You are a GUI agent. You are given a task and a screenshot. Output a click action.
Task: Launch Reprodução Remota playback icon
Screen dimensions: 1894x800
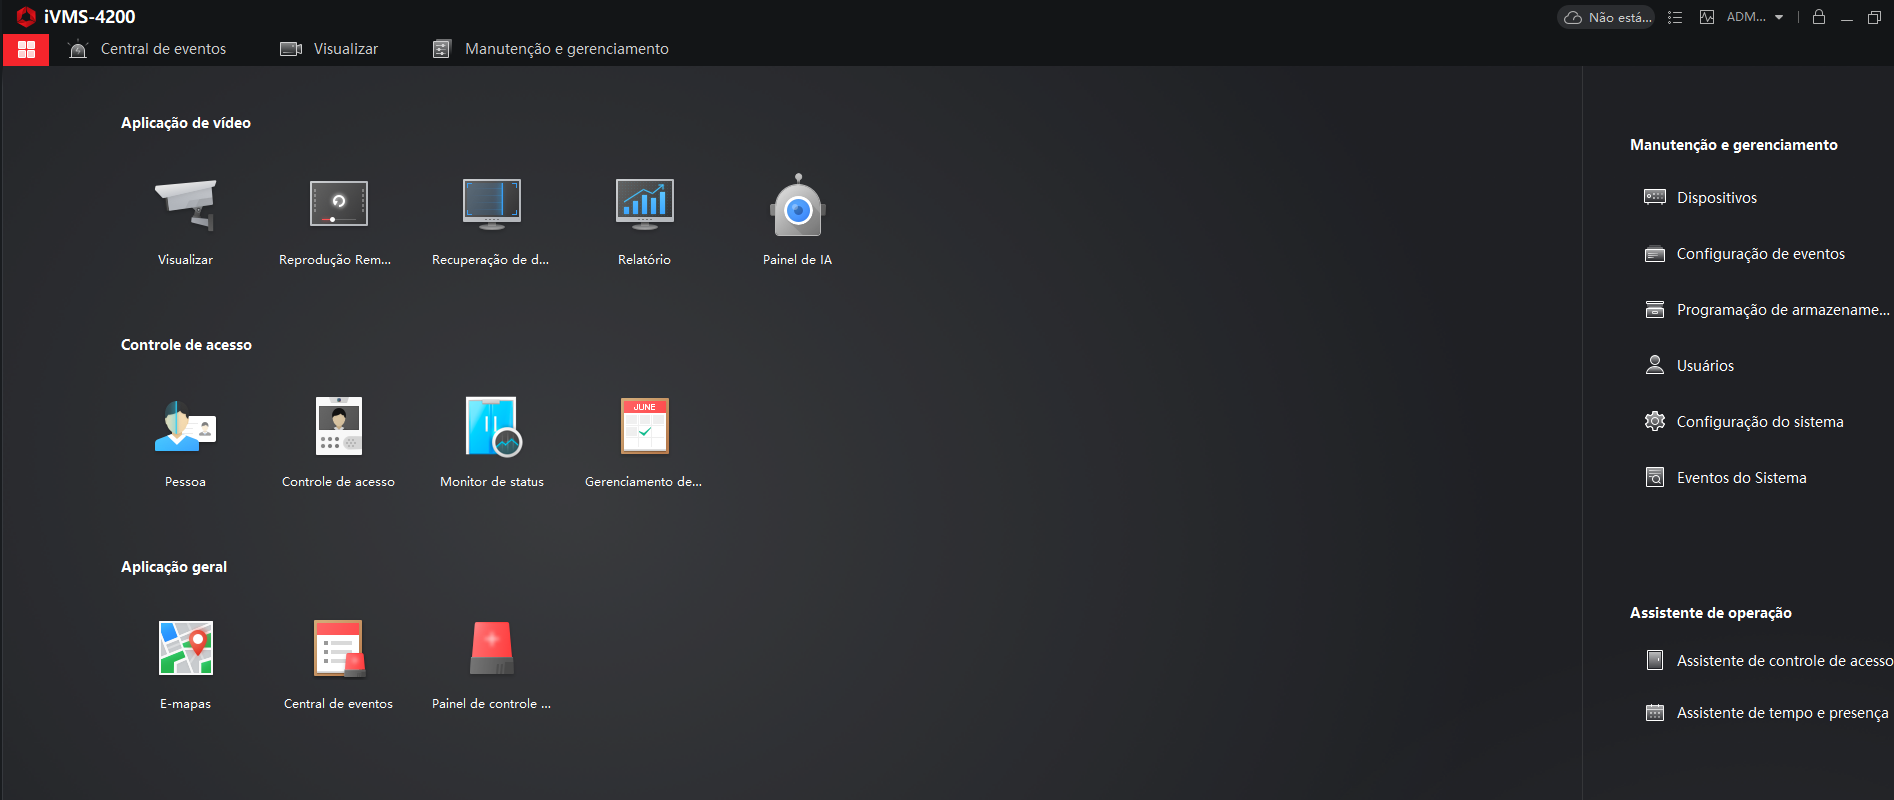pos(338,204)
